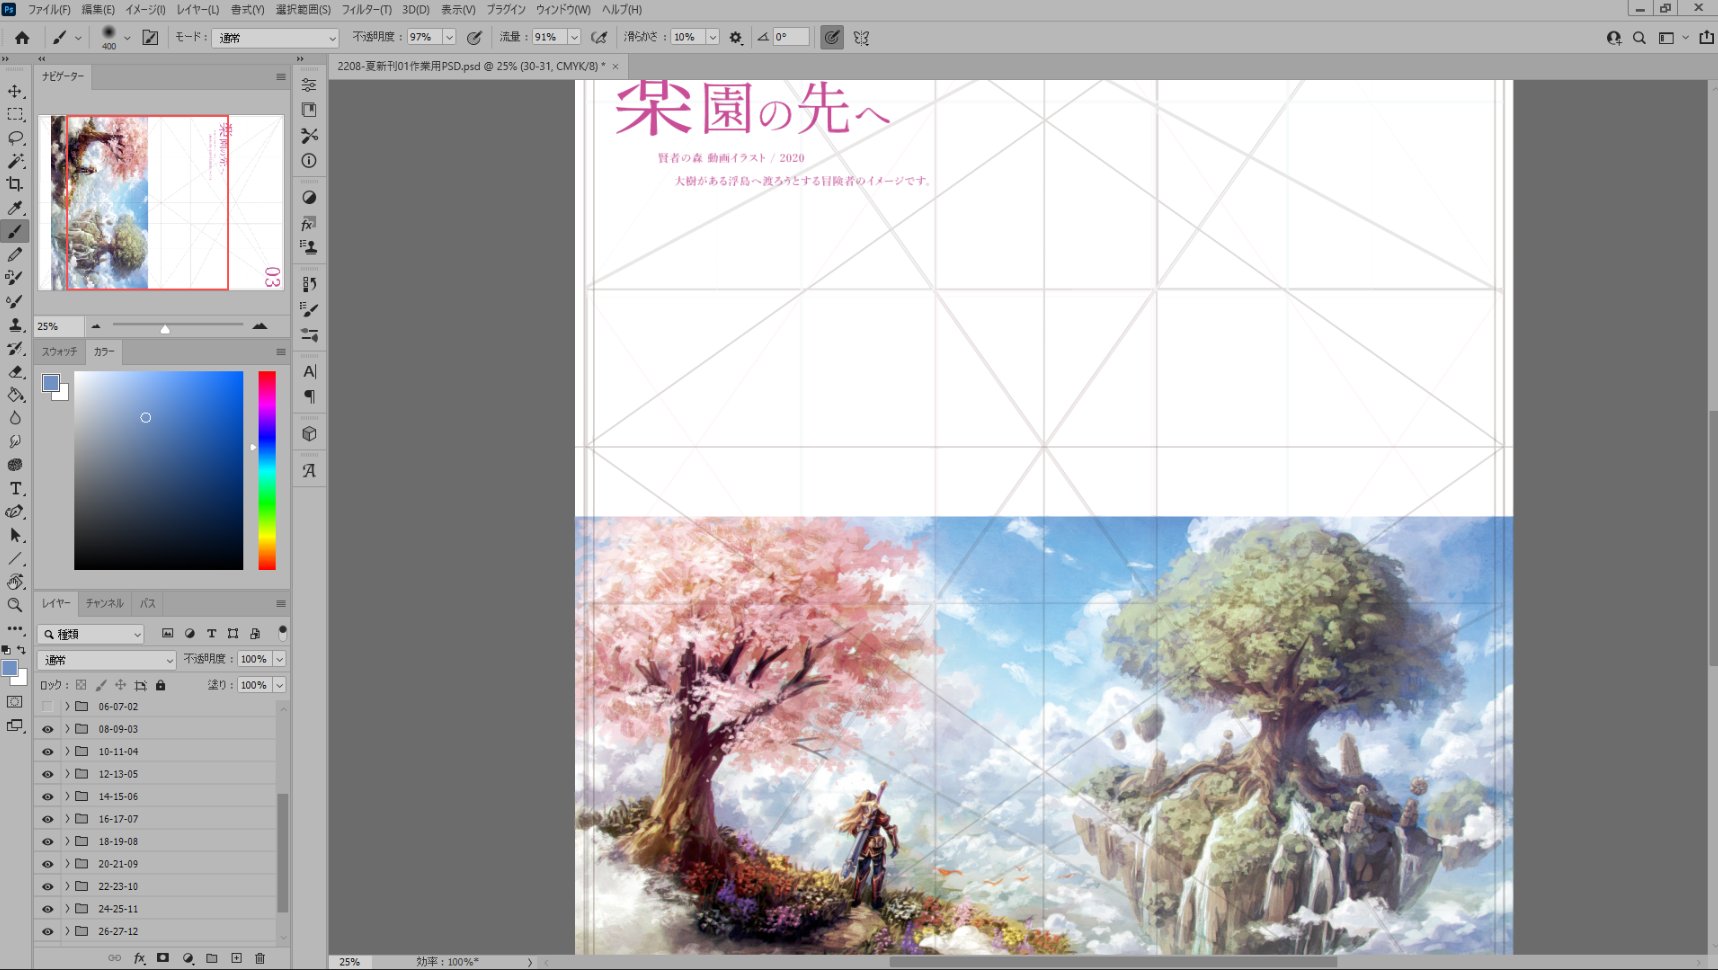This screenshot has height=970, width=1718.
Task: Select the Move tool
Action: point(15,91)
